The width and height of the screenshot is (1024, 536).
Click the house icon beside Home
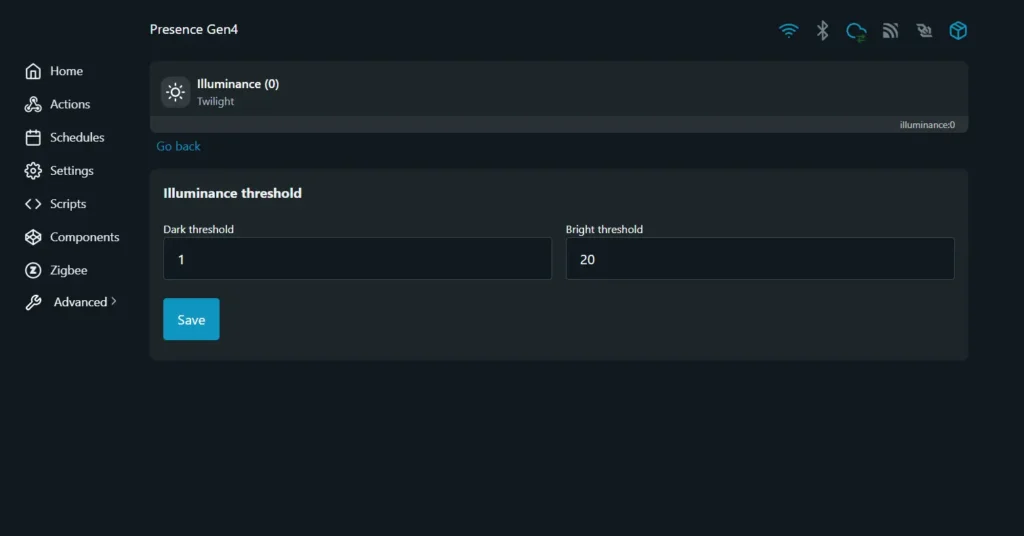[x=33, y=71]
